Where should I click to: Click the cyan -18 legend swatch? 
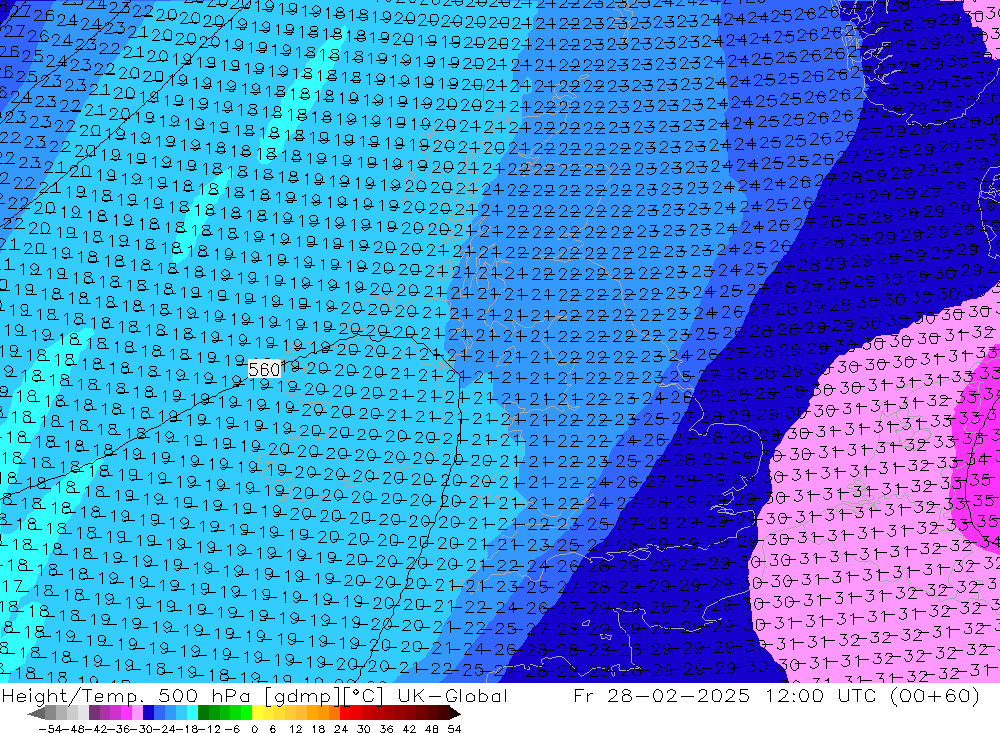point(192,713)
